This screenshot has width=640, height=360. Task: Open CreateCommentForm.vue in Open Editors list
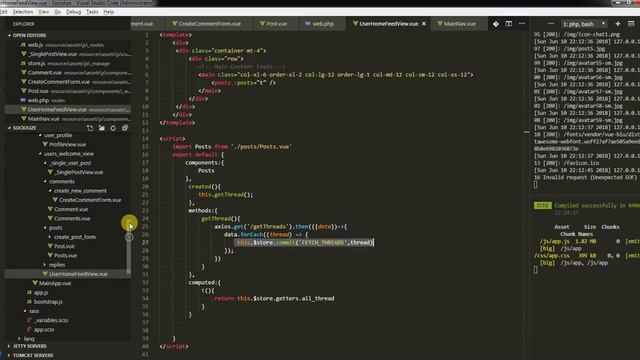click(x=67, y=82)
